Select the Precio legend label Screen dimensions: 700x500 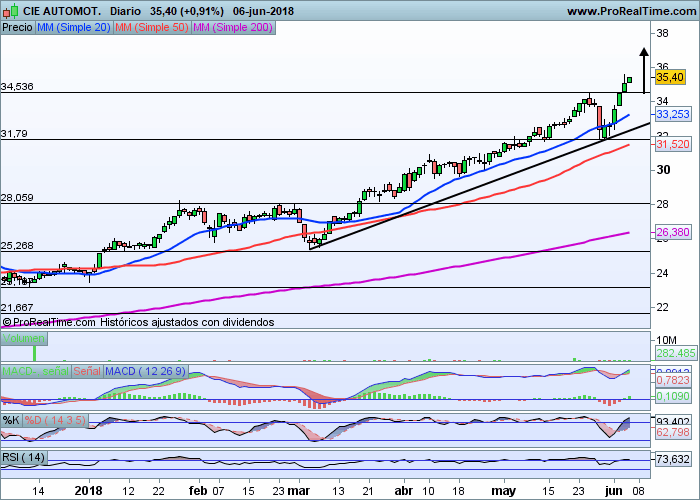pos(17,27)
